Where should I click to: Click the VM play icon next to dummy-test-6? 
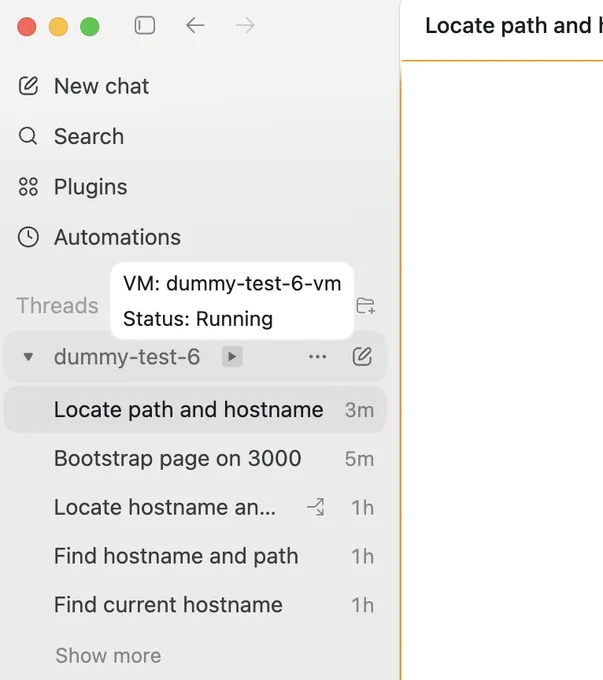point(232,357)
